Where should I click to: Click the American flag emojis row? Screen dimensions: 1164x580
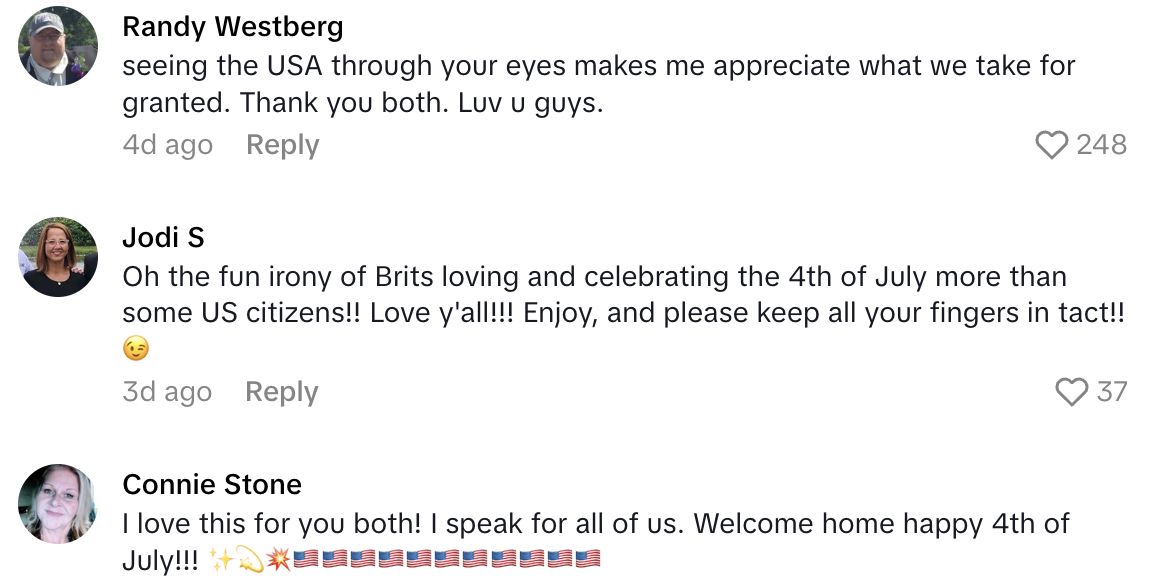[447, 560]
